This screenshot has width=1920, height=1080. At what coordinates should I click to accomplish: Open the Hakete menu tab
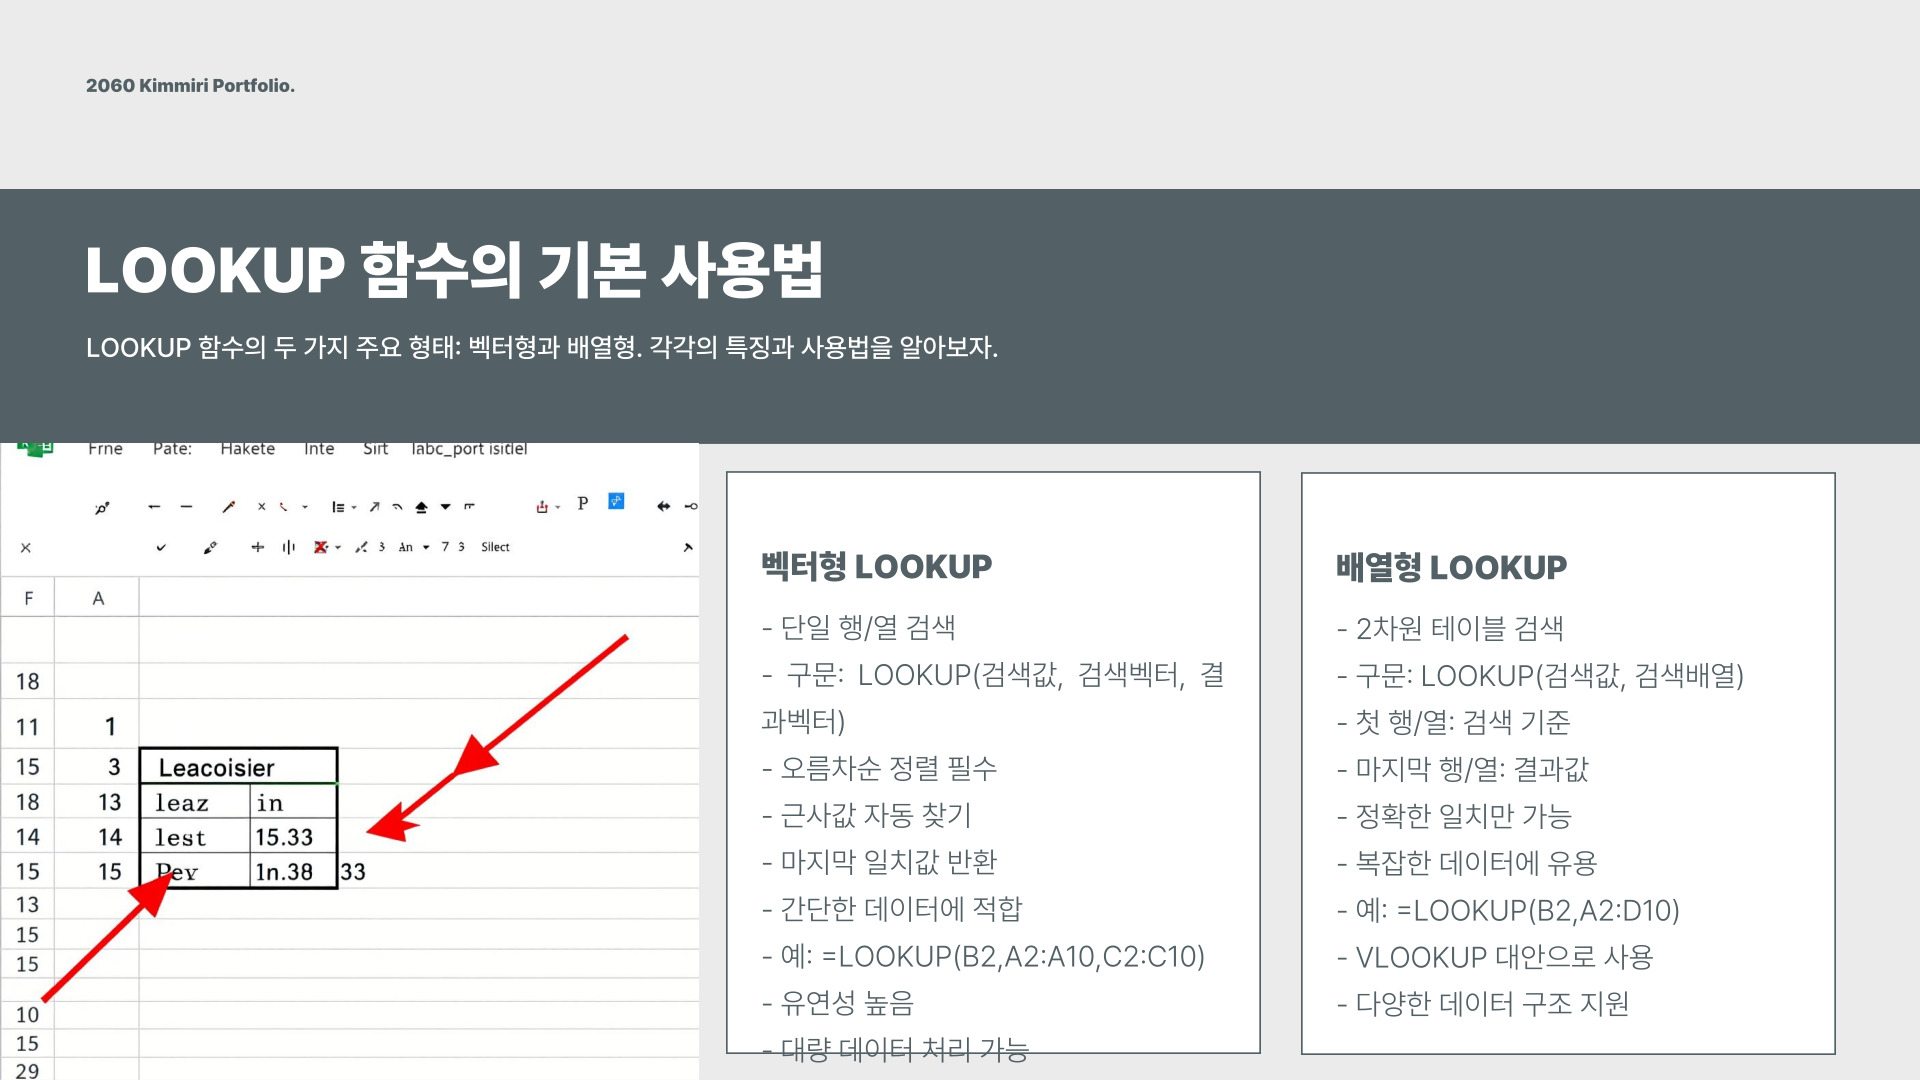247,449
